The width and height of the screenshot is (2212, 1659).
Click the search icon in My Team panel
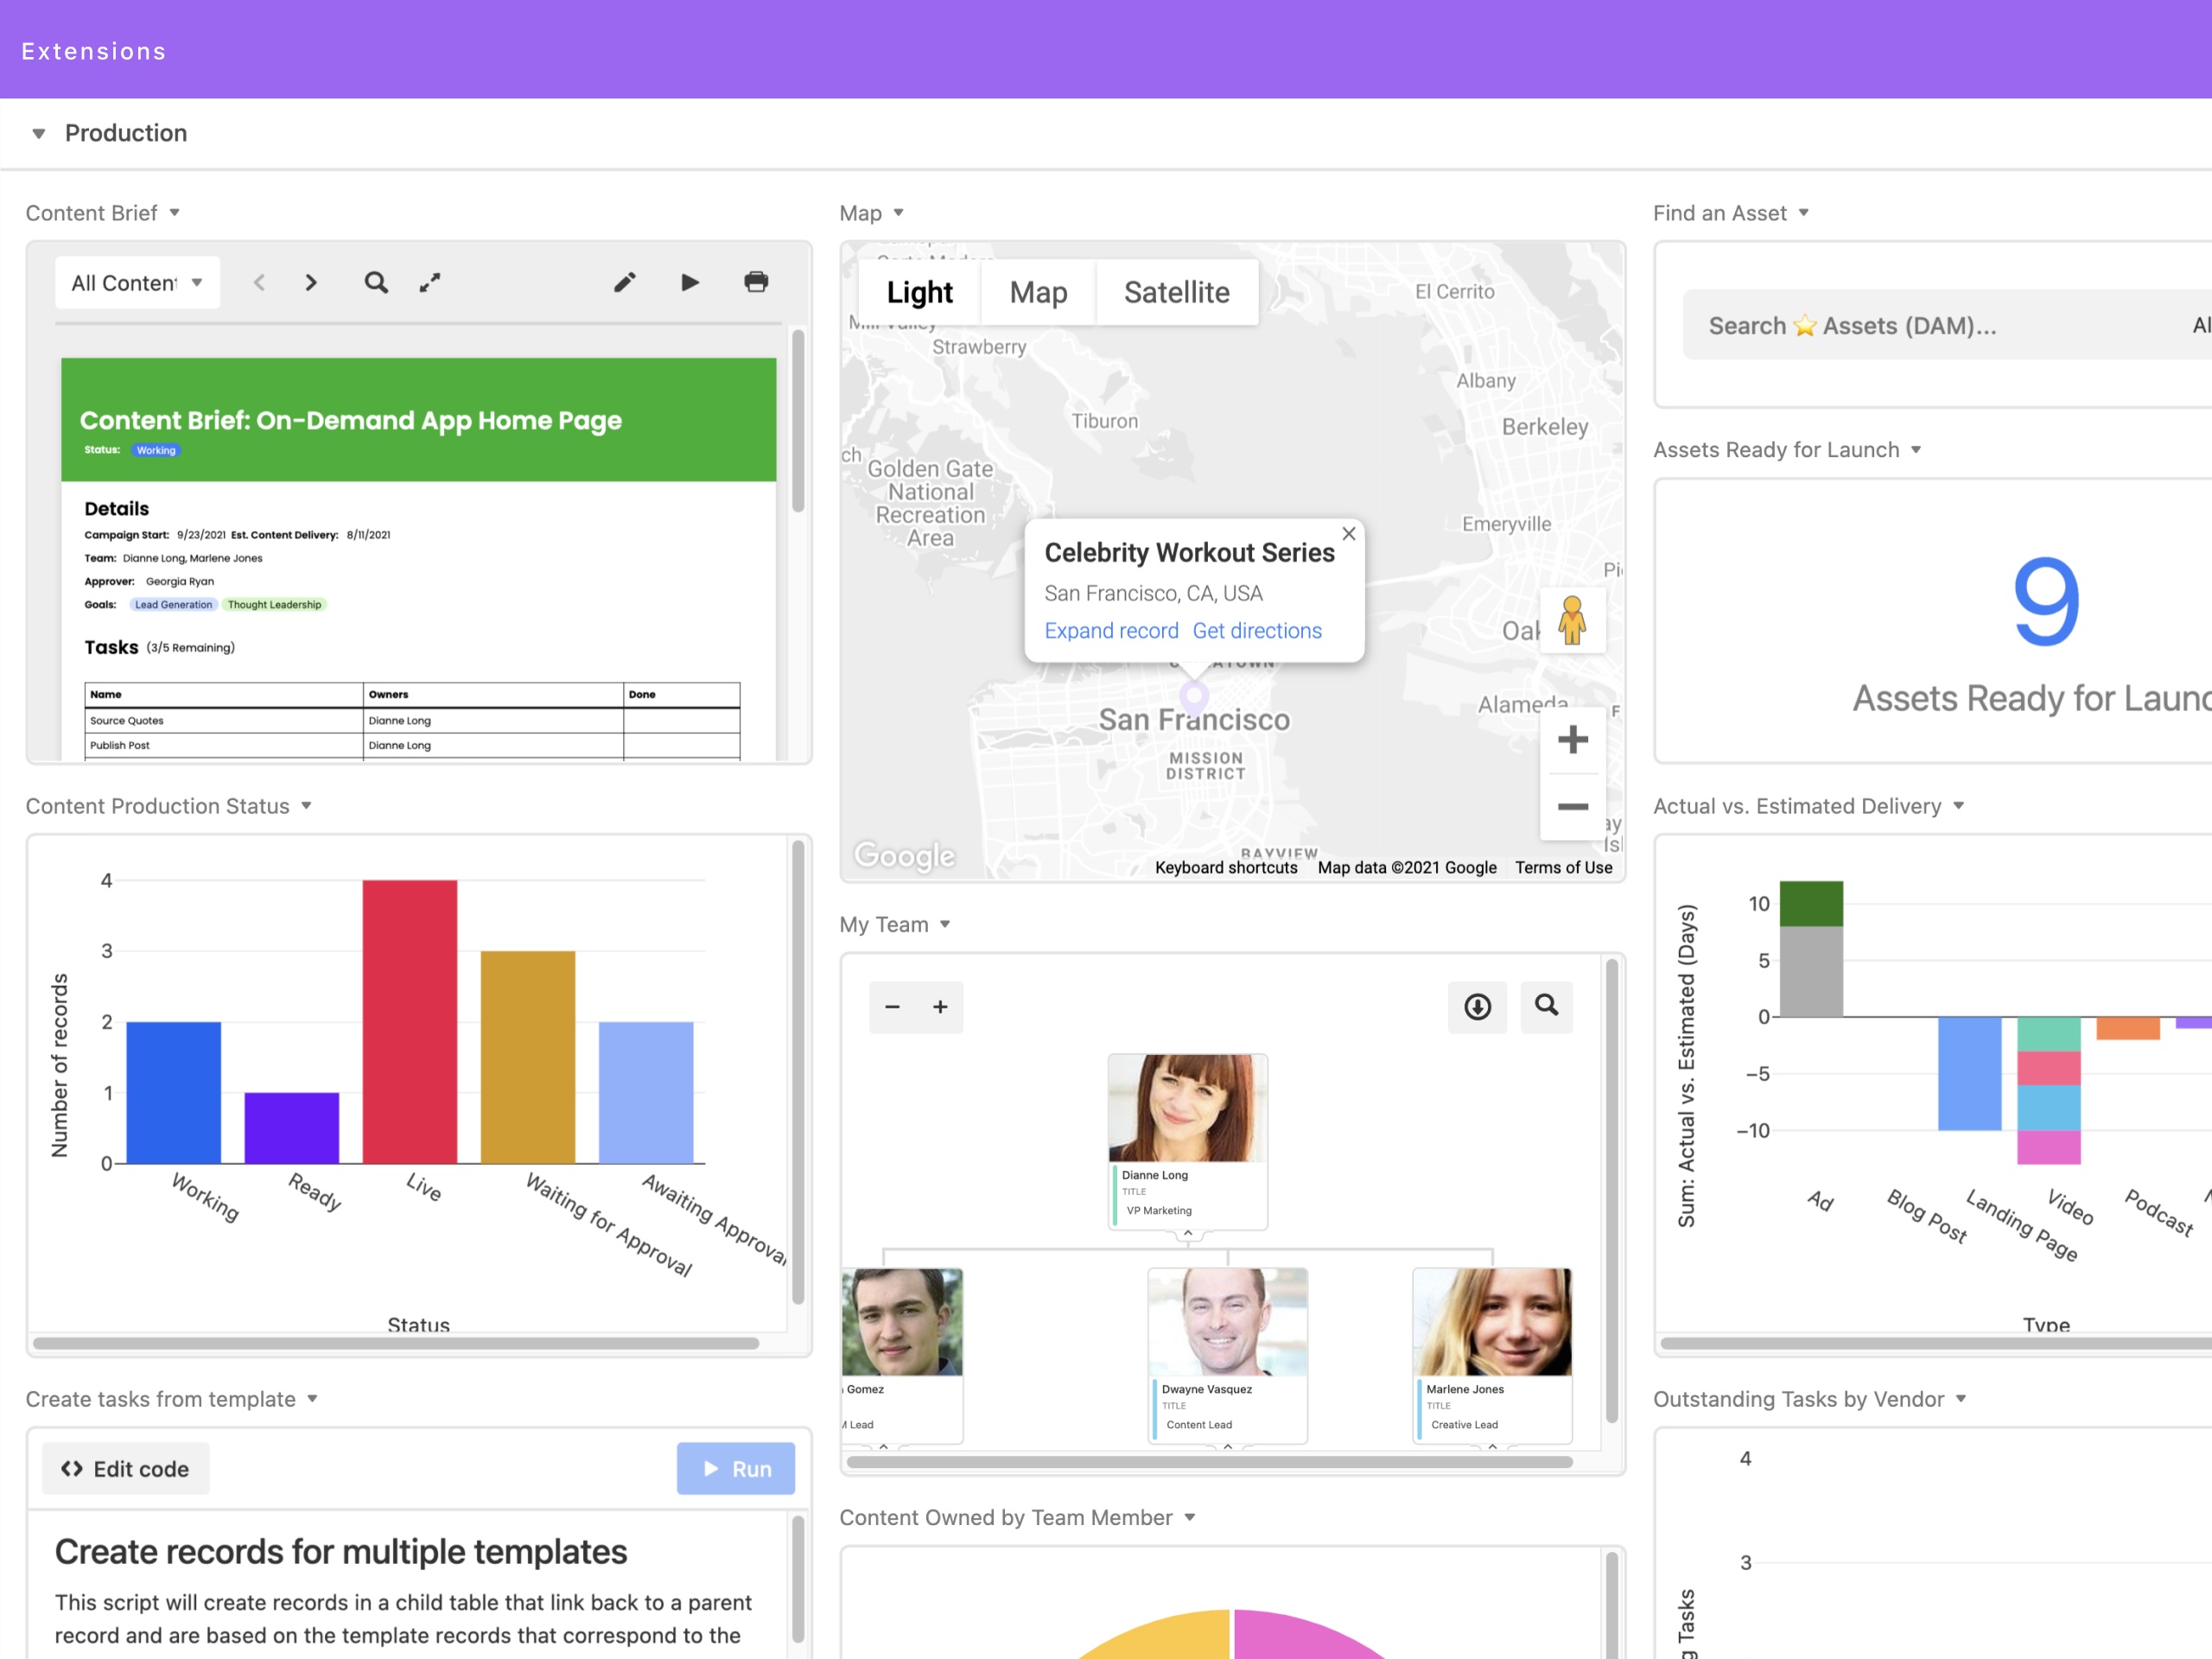click(1545, 1006)
